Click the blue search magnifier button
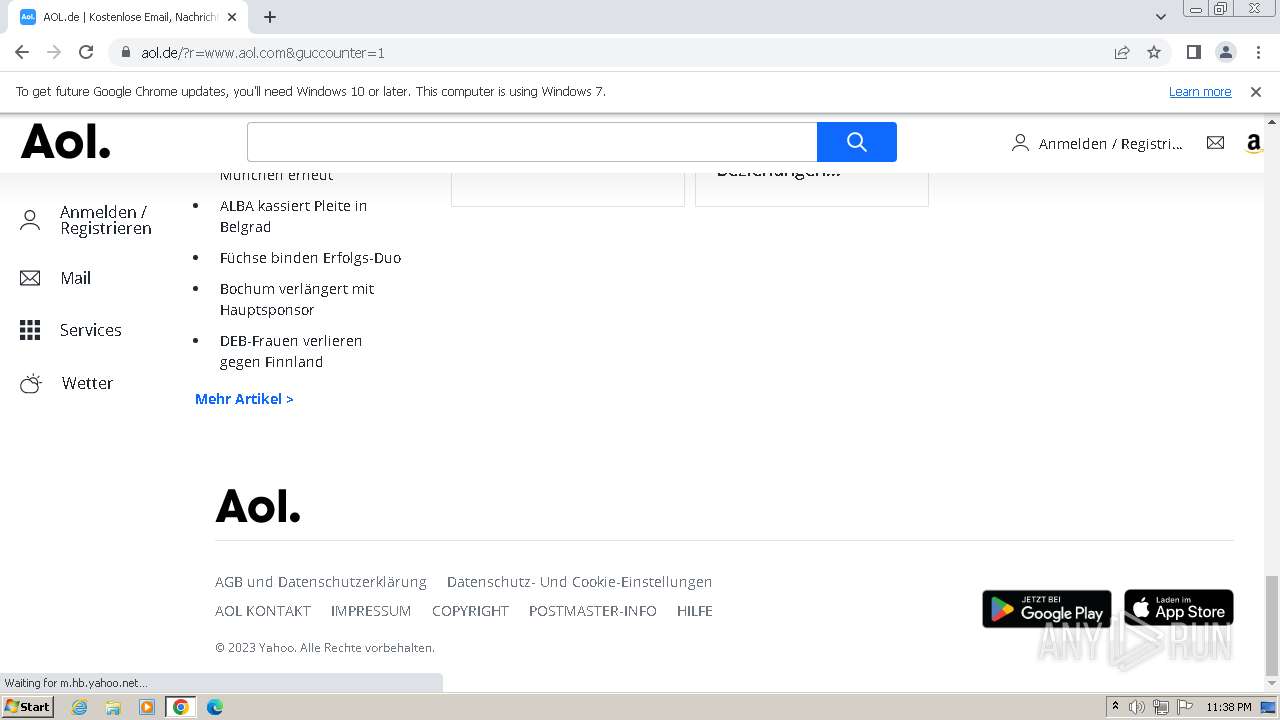The width and height of the screenshot is (1280, 720). click(x=856, y=142)
